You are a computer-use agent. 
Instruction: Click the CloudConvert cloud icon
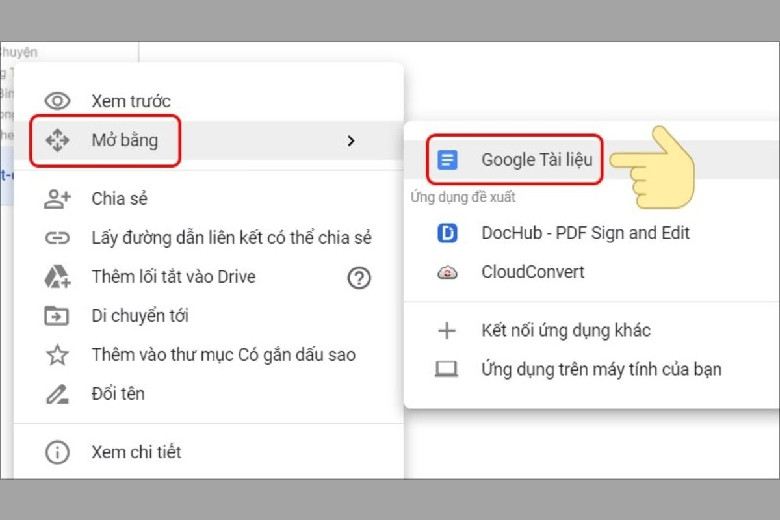coord(447,273)
